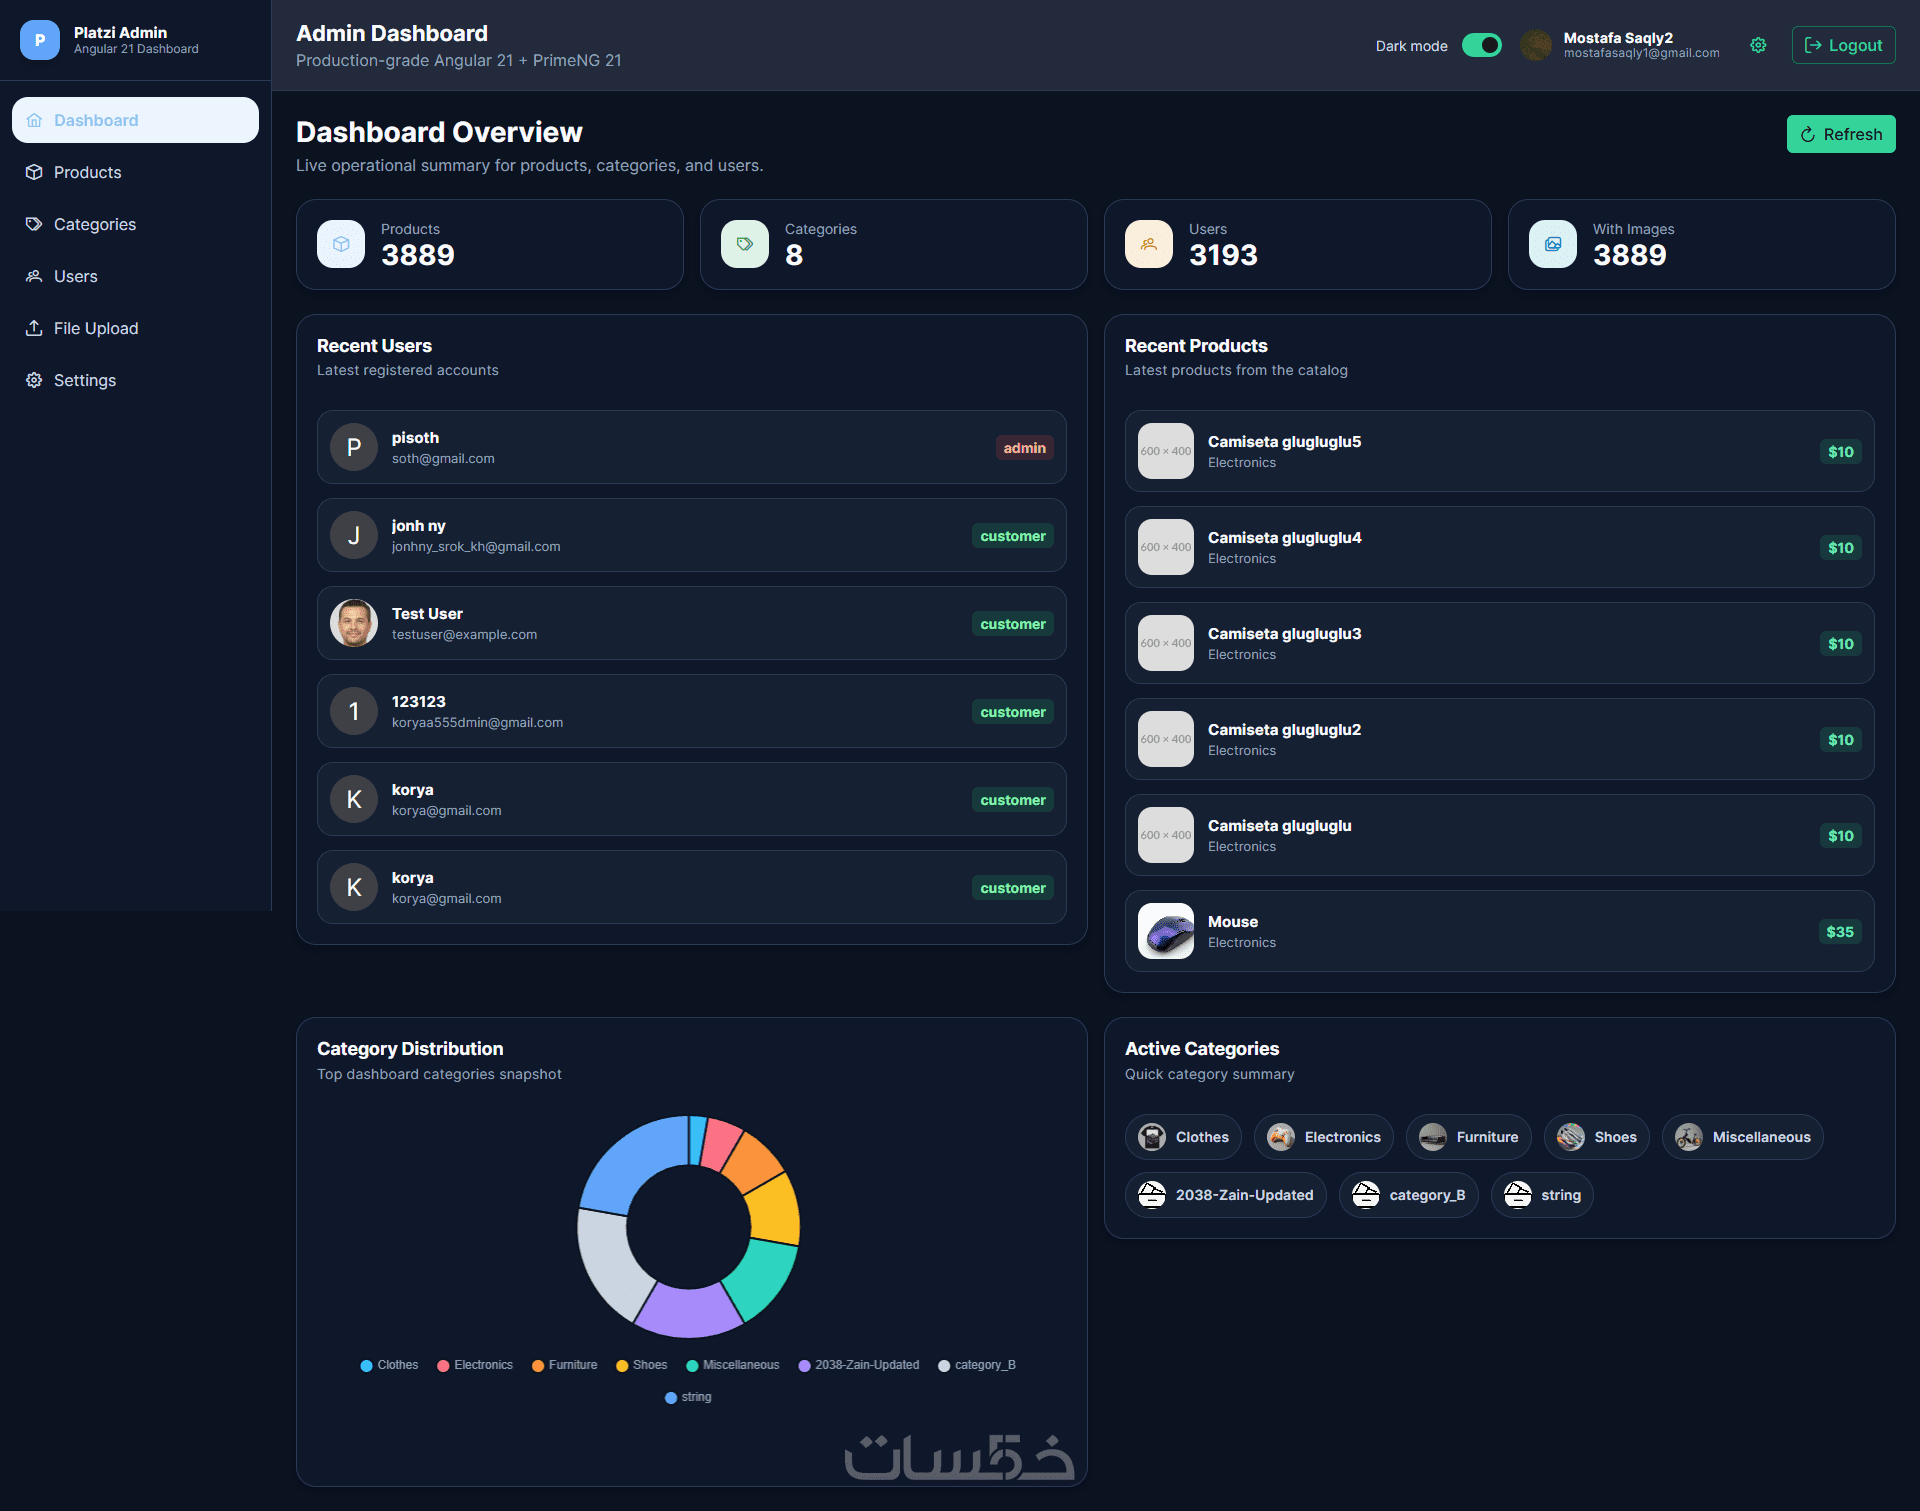Open Products page from sidebar

pyautogui.click(x=87, y=172)
